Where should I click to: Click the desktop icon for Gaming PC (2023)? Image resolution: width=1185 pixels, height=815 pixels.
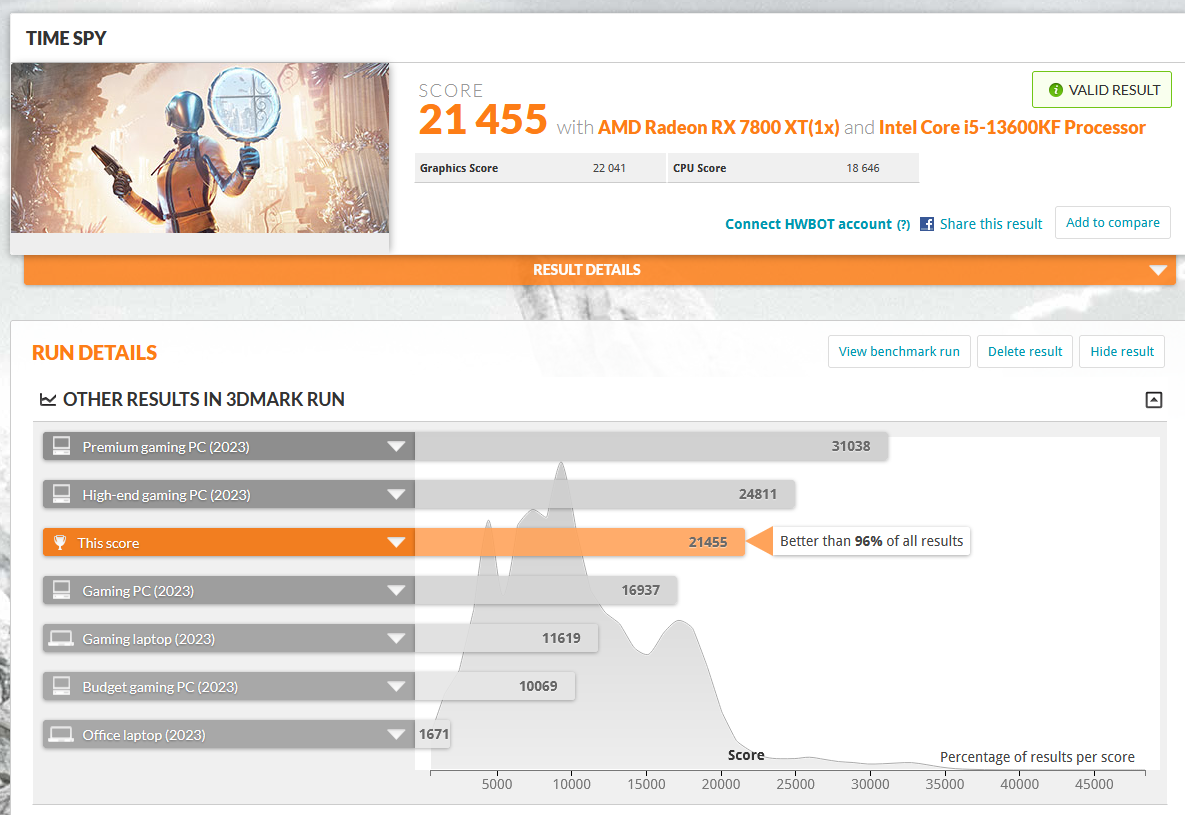61,590
